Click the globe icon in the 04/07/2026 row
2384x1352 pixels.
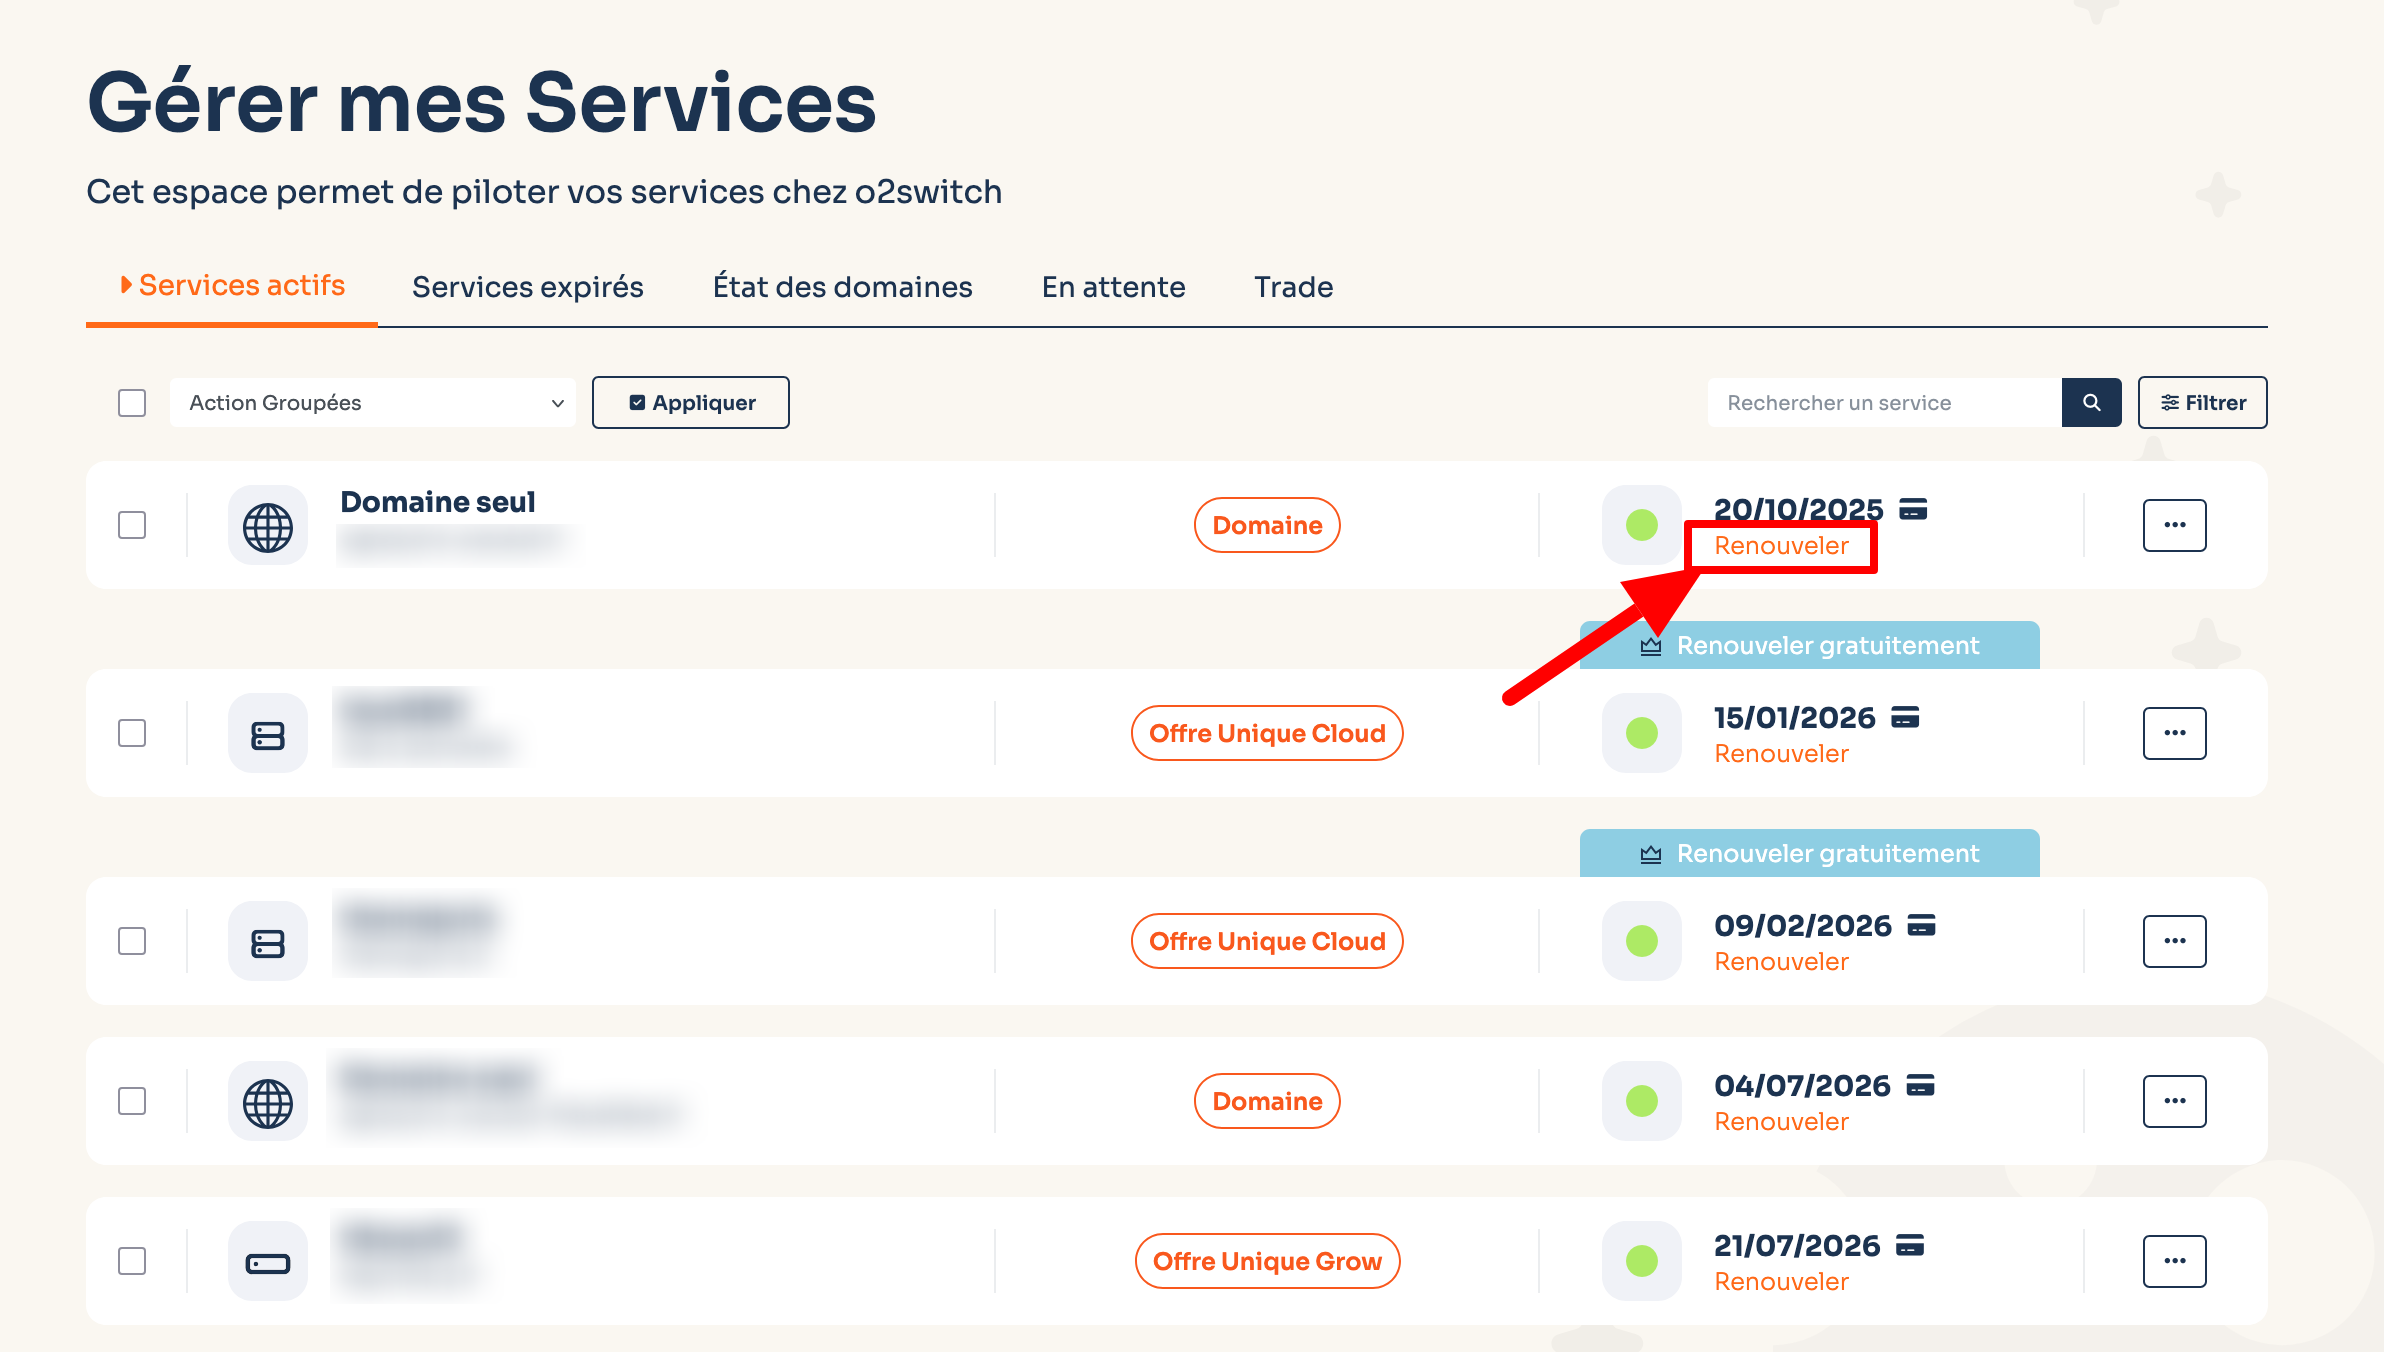click(x=268, y=1102)
